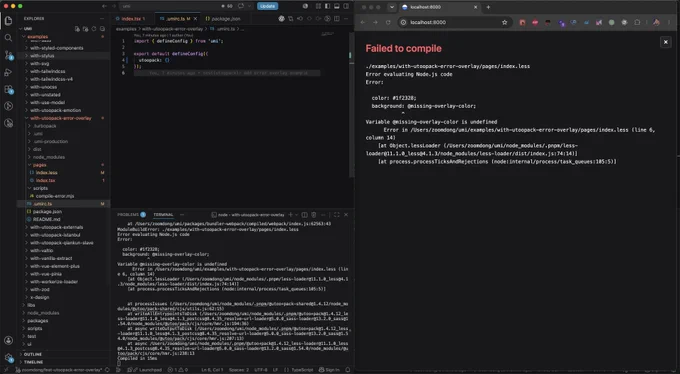680x374 pixels.
Task: Open the Extensions view icon
Action: coord(8,89)
